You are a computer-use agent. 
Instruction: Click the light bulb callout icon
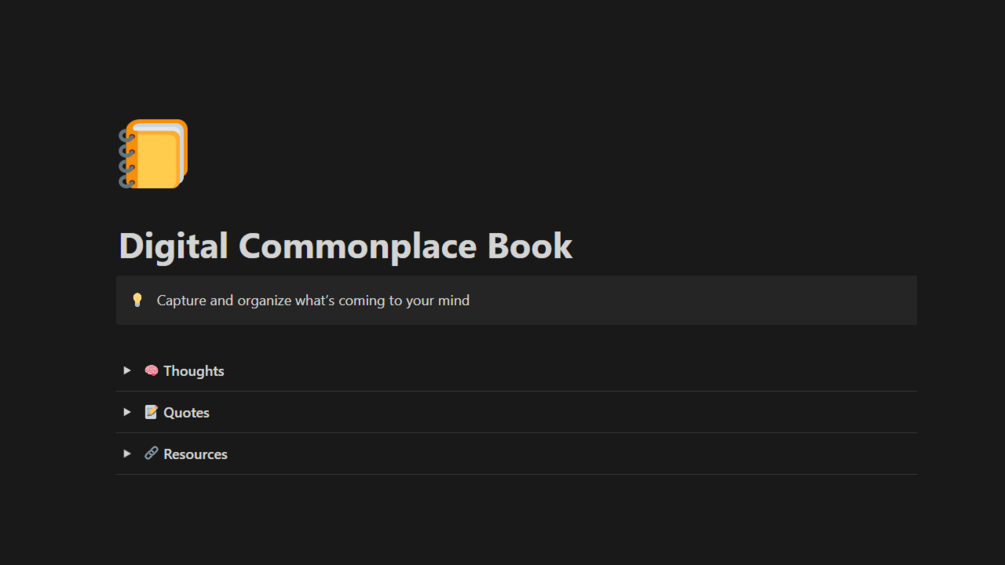point(138,300)
